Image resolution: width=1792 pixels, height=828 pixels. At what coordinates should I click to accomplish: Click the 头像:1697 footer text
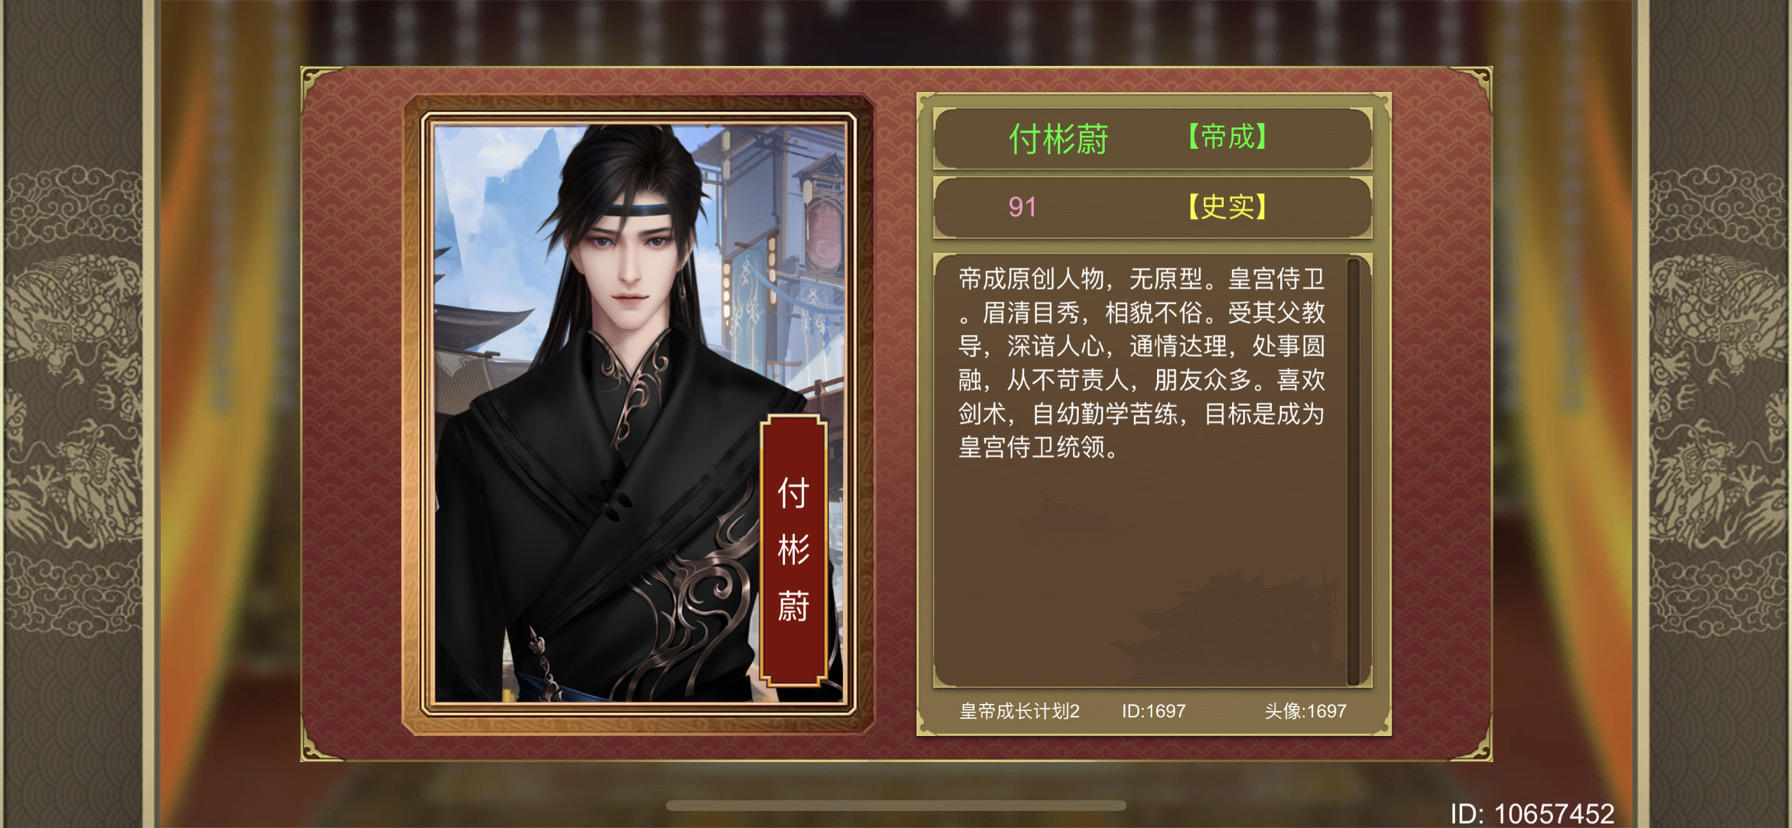(x=1305, y=712)
